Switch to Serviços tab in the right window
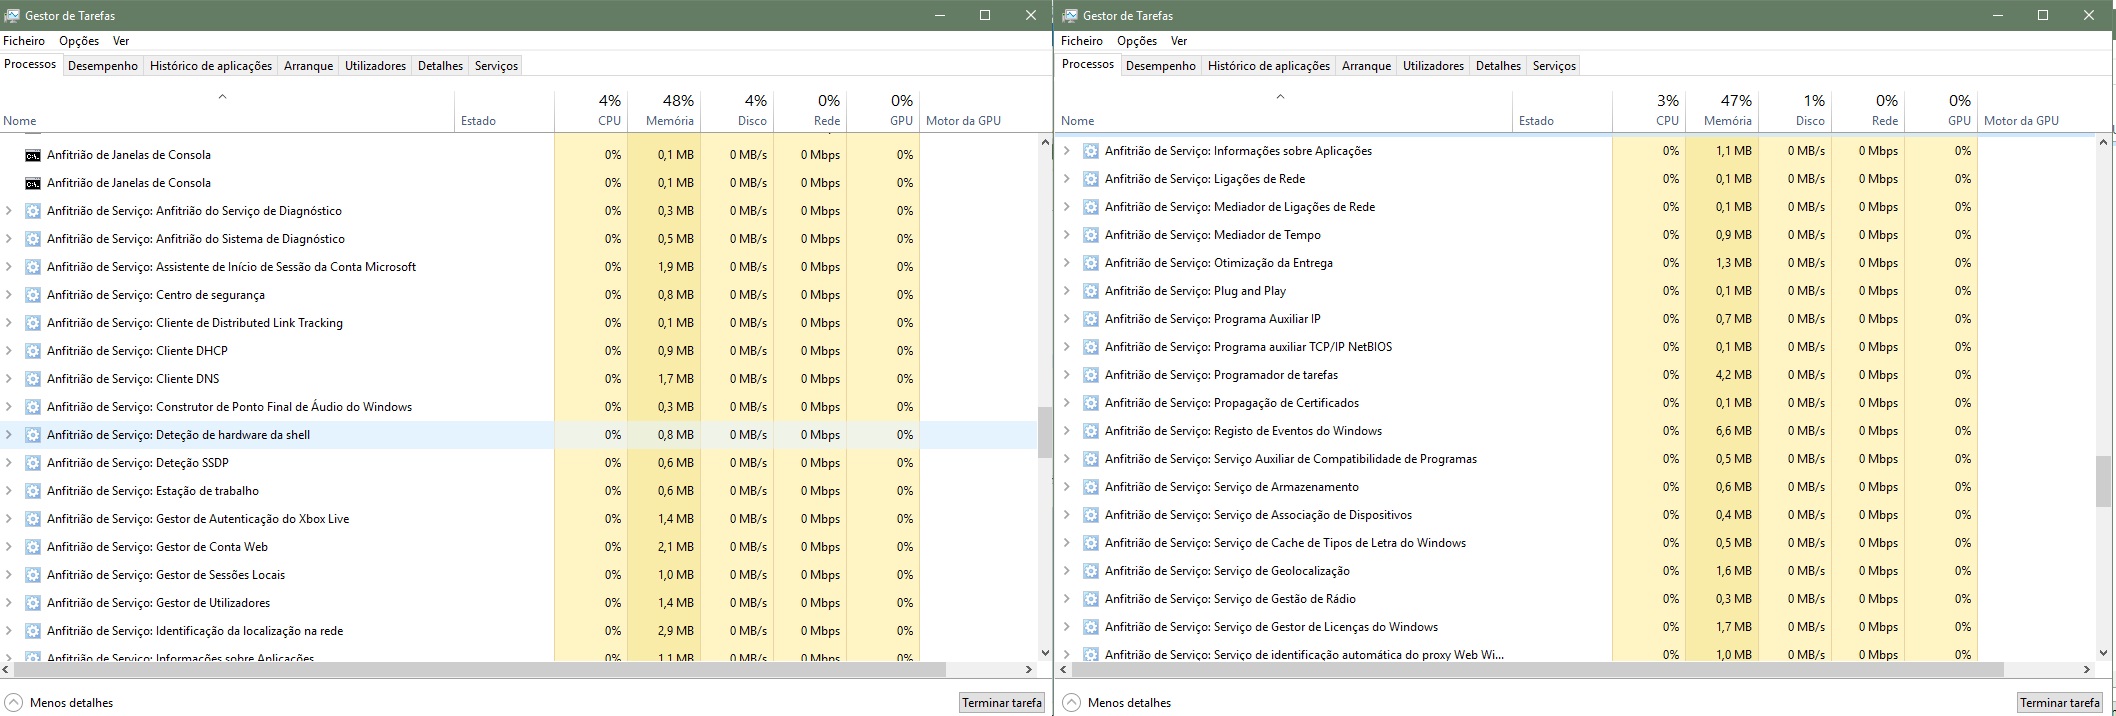 coord(1554,66)
